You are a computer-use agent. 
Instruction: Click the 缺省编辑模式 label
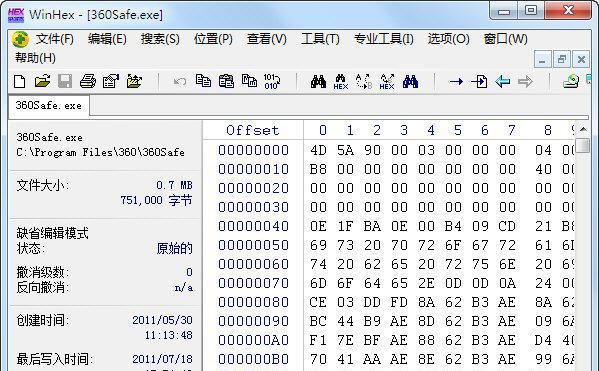point(53,233)
